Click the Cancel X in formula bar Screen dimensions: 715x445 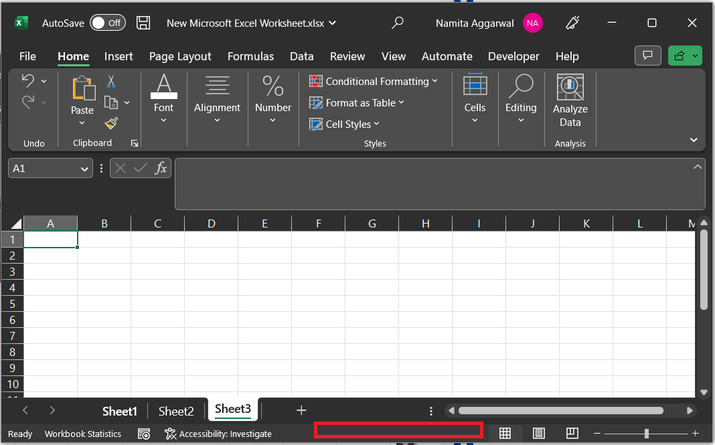[x=120, y=168]
